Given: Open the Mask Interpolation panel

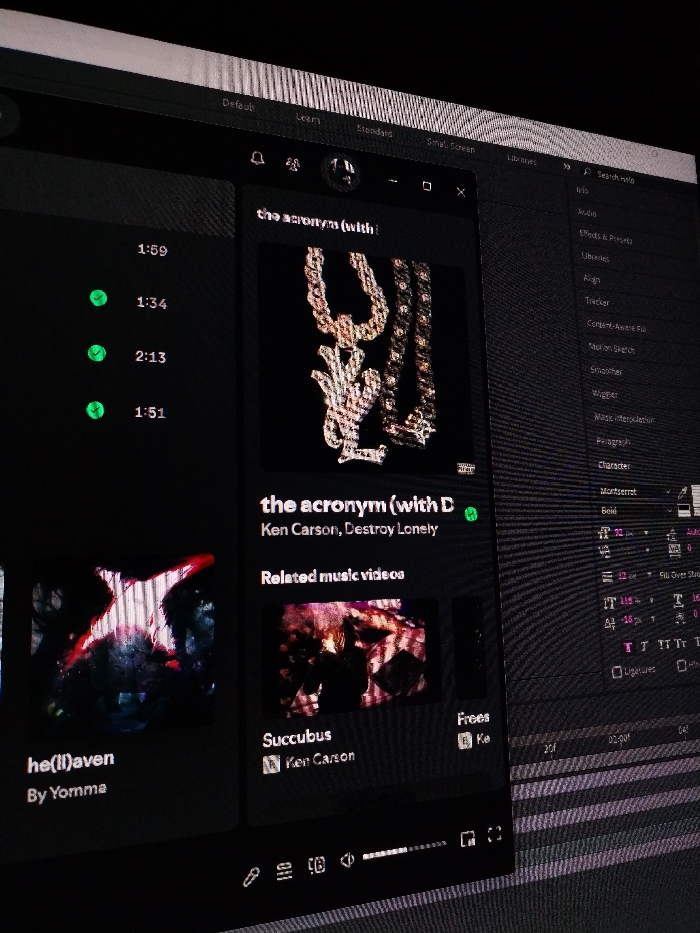Looking at the screenshot, I should [624, 418].
